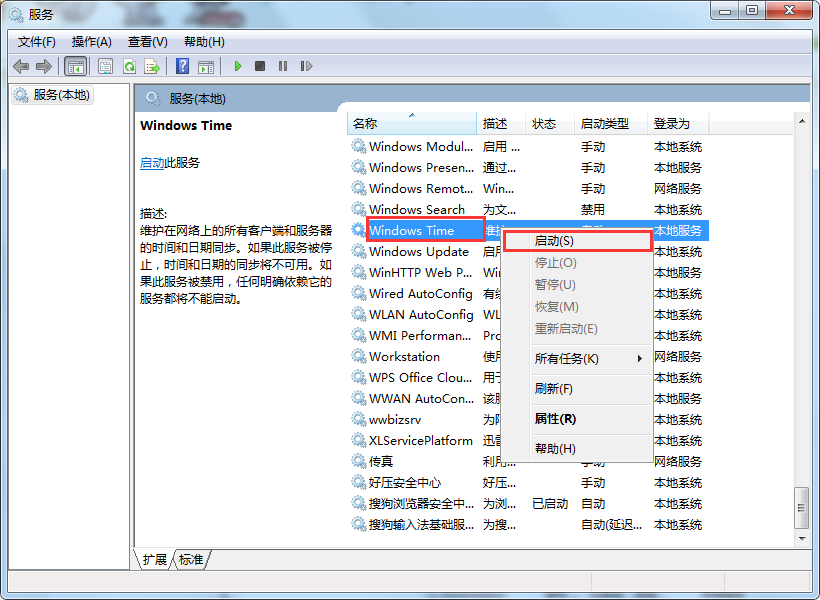Open the 操作(A) menu

[x=91, y=41]
